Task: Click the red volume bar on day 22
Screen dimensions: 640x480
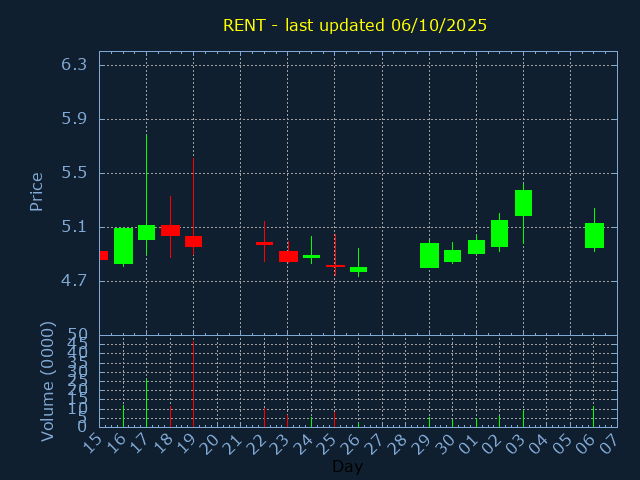Action: click(264, 416)
